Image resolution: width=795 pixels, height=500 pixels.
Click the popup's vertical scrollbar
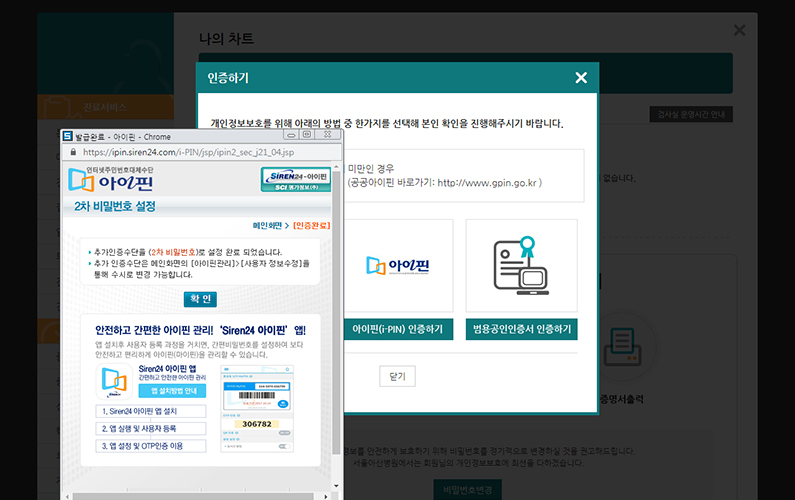[x=336, y=314]
